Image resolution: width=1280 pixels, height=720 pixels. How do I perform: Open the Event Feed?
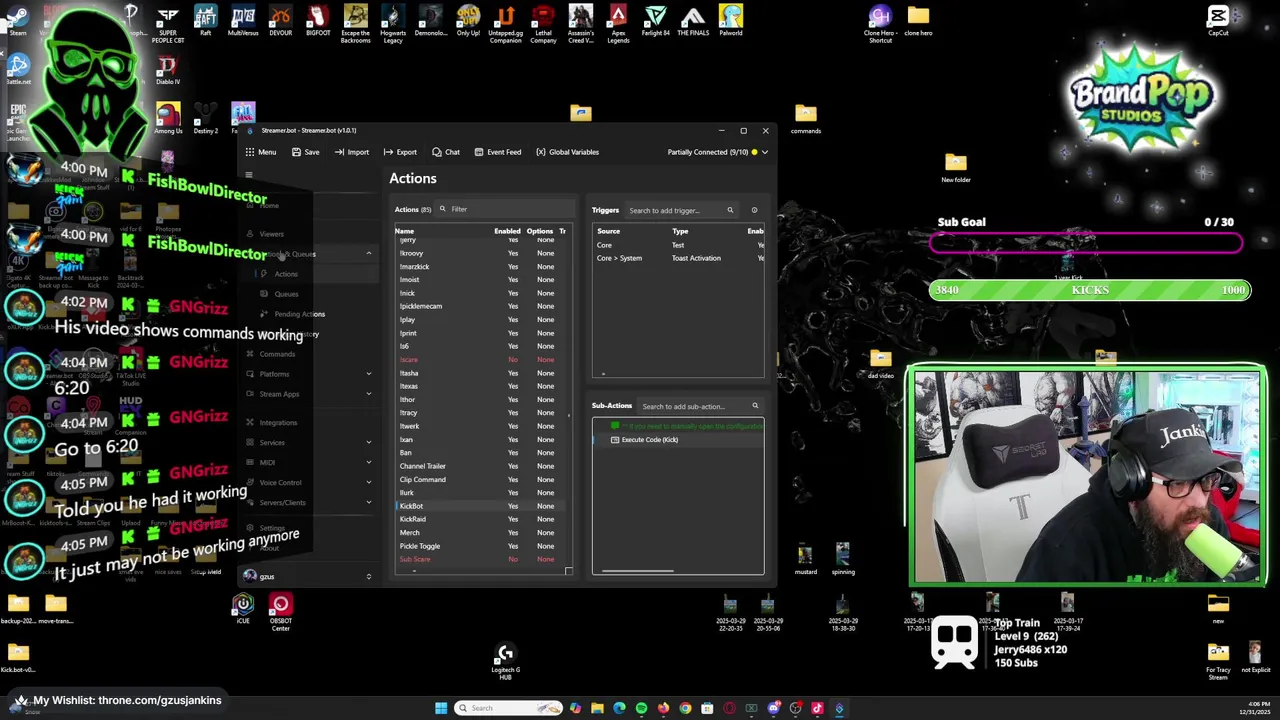point(497,152)
